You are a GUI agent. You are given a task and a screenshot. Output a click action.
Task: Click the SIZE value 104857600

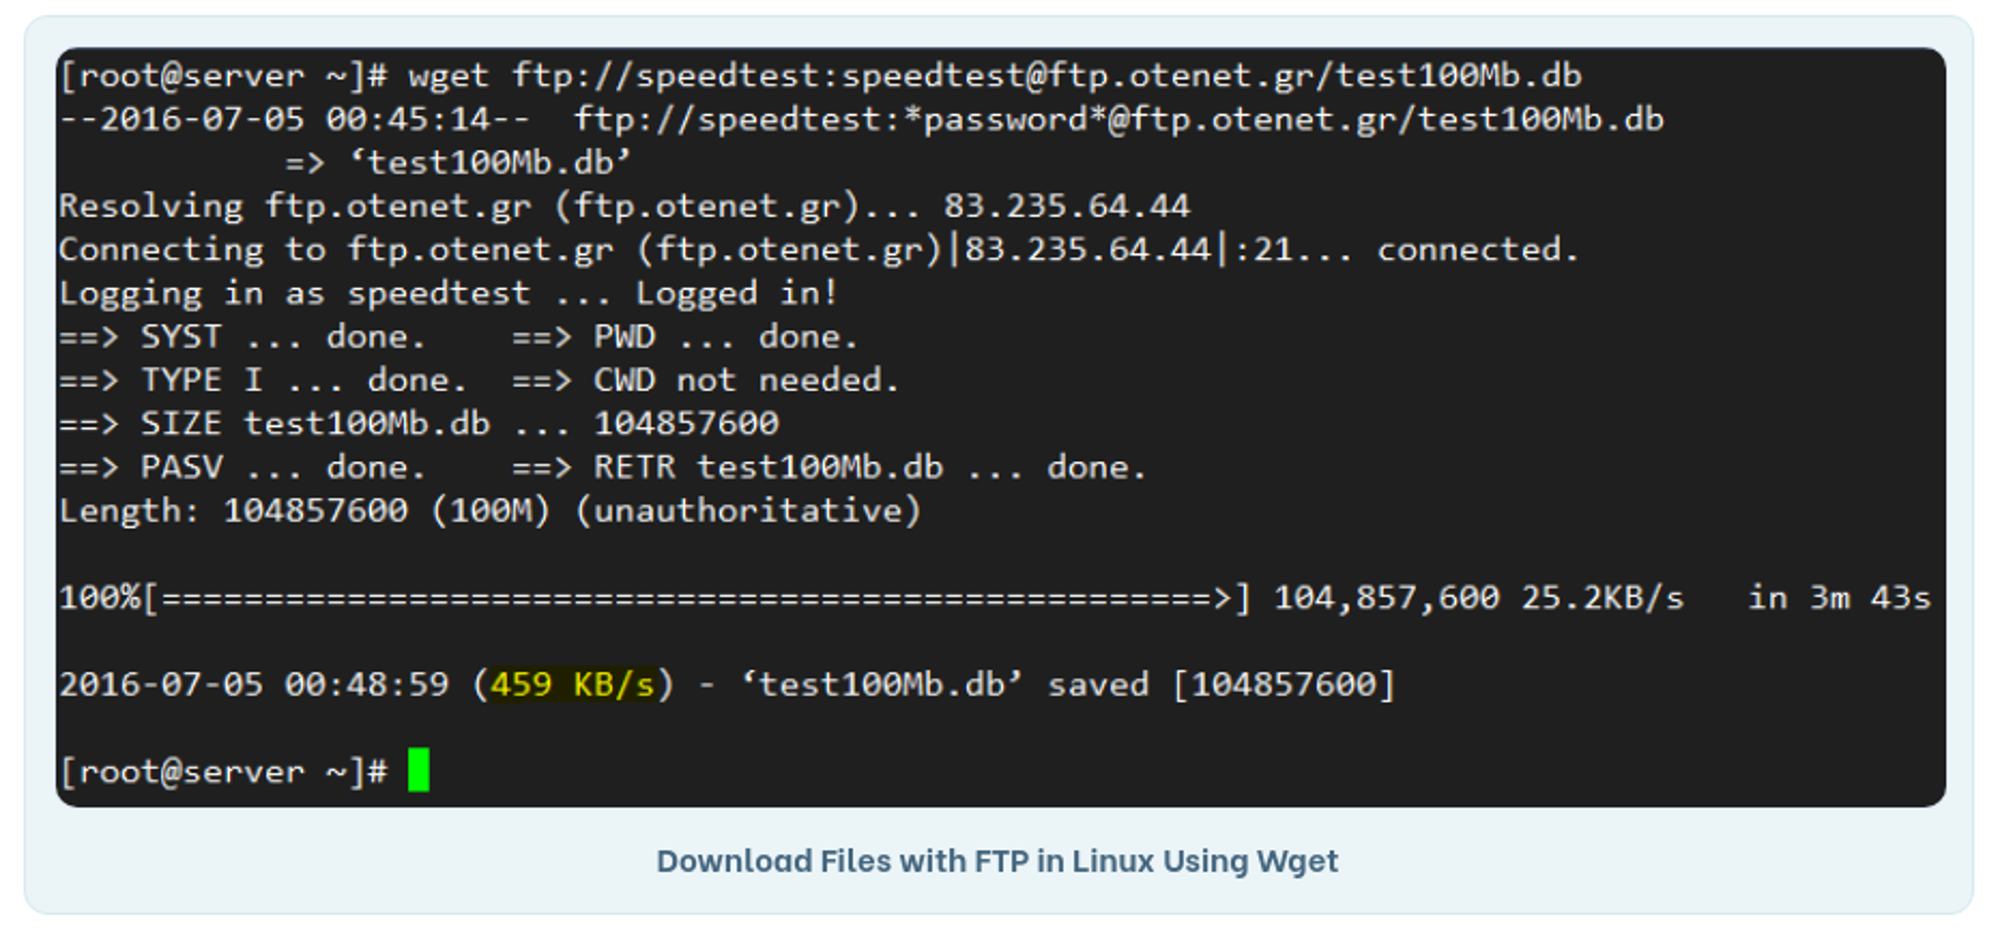686,423
